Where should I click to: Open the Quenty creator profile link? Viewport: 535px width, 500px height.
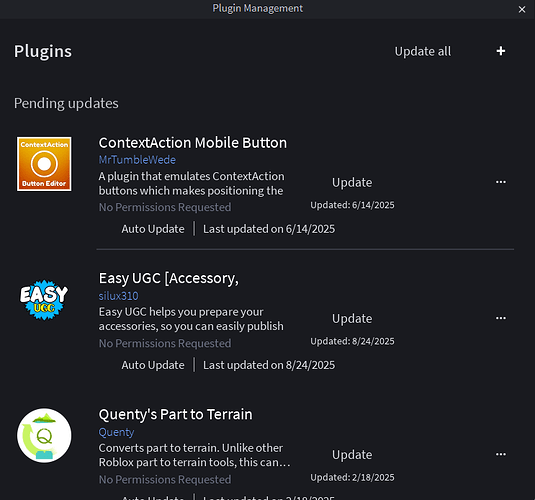(116, 432)
